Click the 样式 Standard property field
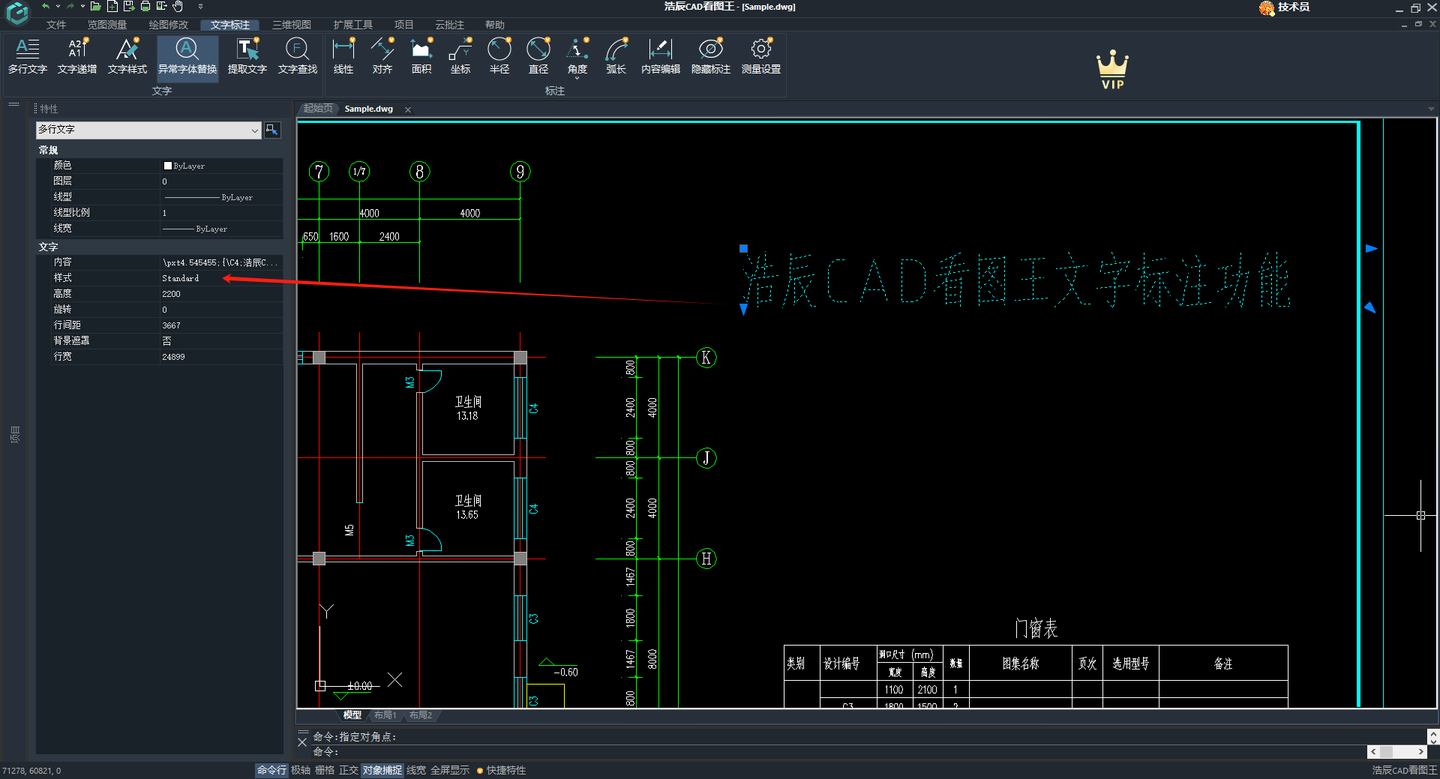Viewport: 1440px width, 779px height. click(221, 278)
